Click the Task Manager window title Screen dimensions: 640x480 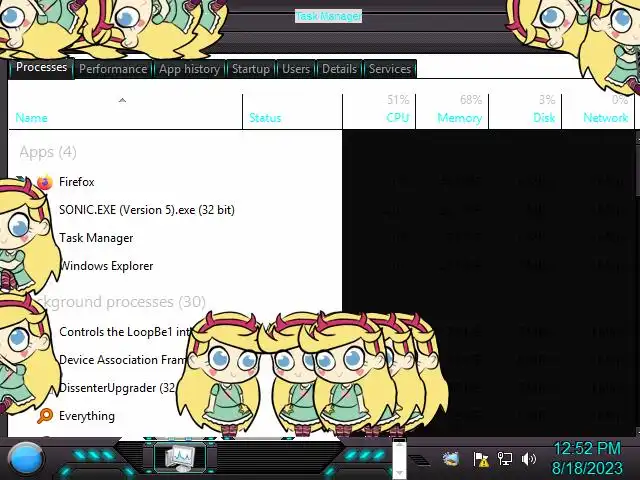click(328, 16)
